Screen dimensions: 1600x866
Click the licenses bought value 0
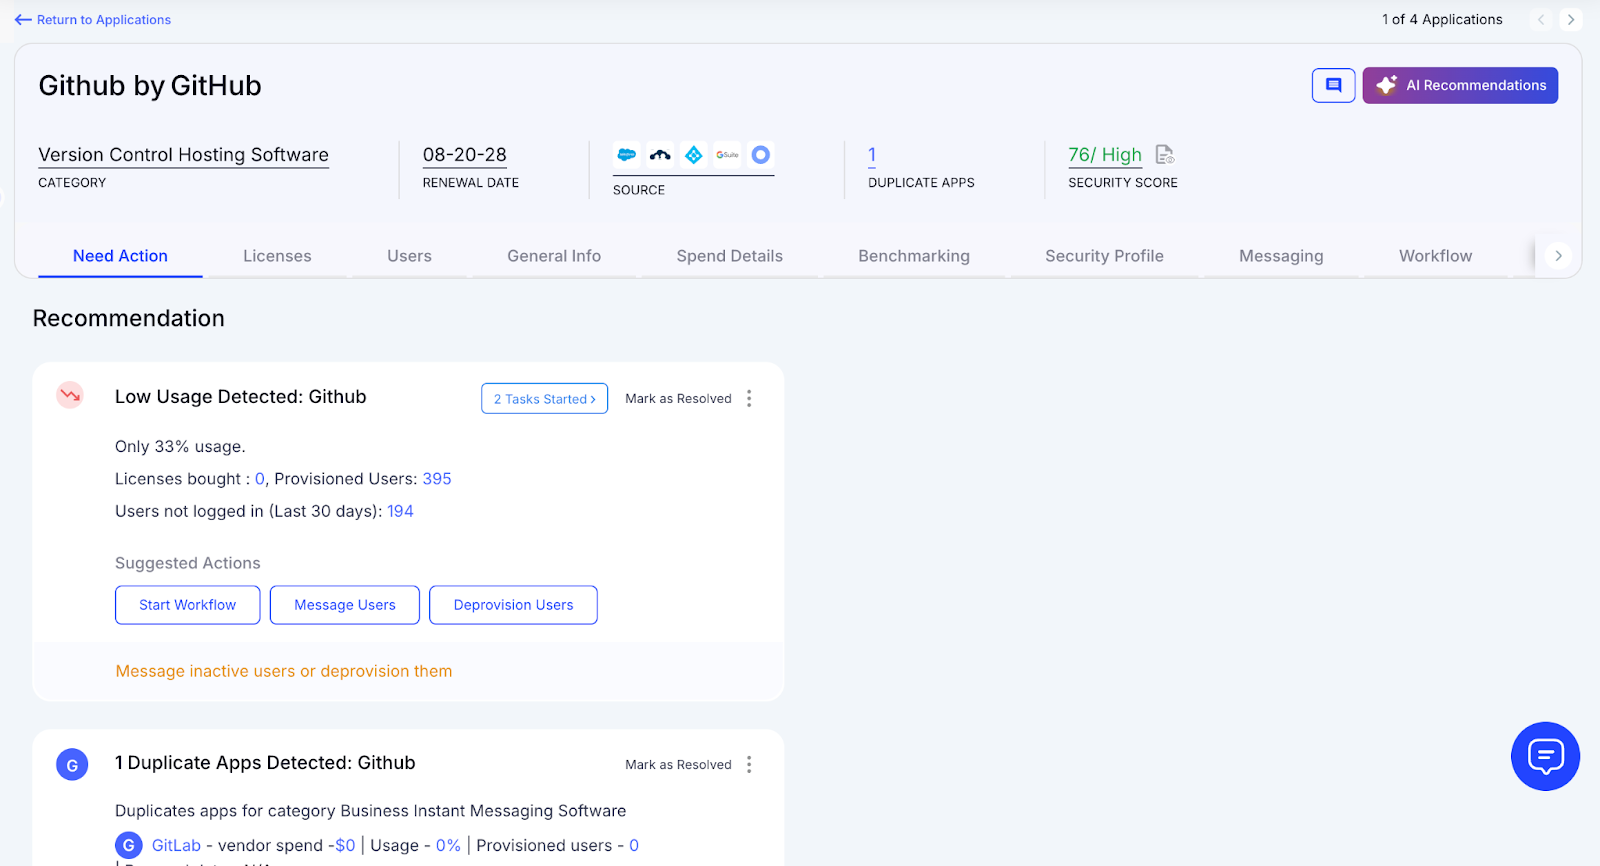(x=260, y=479)
